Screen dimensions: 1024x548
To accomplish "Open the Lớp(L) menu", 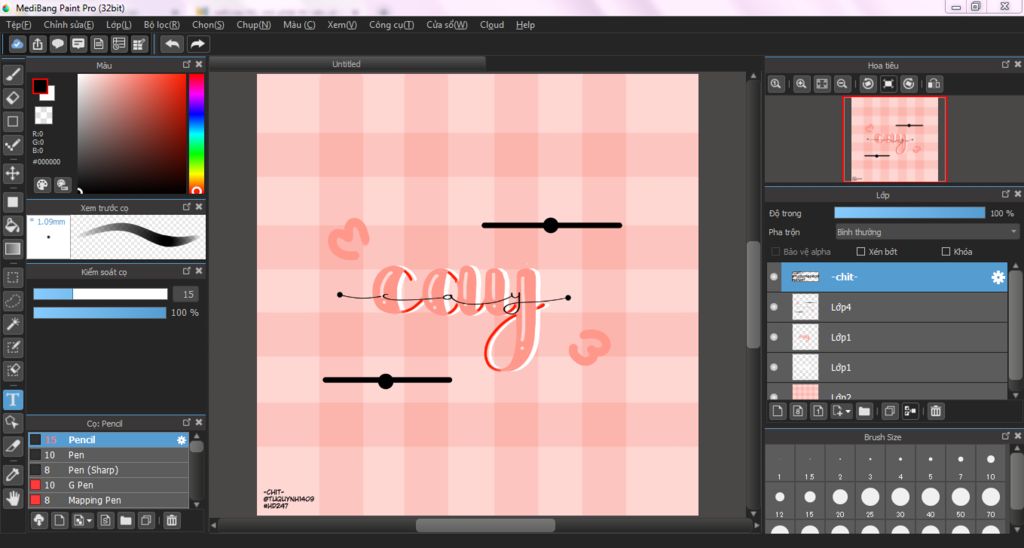I will (x=119, y=25).
